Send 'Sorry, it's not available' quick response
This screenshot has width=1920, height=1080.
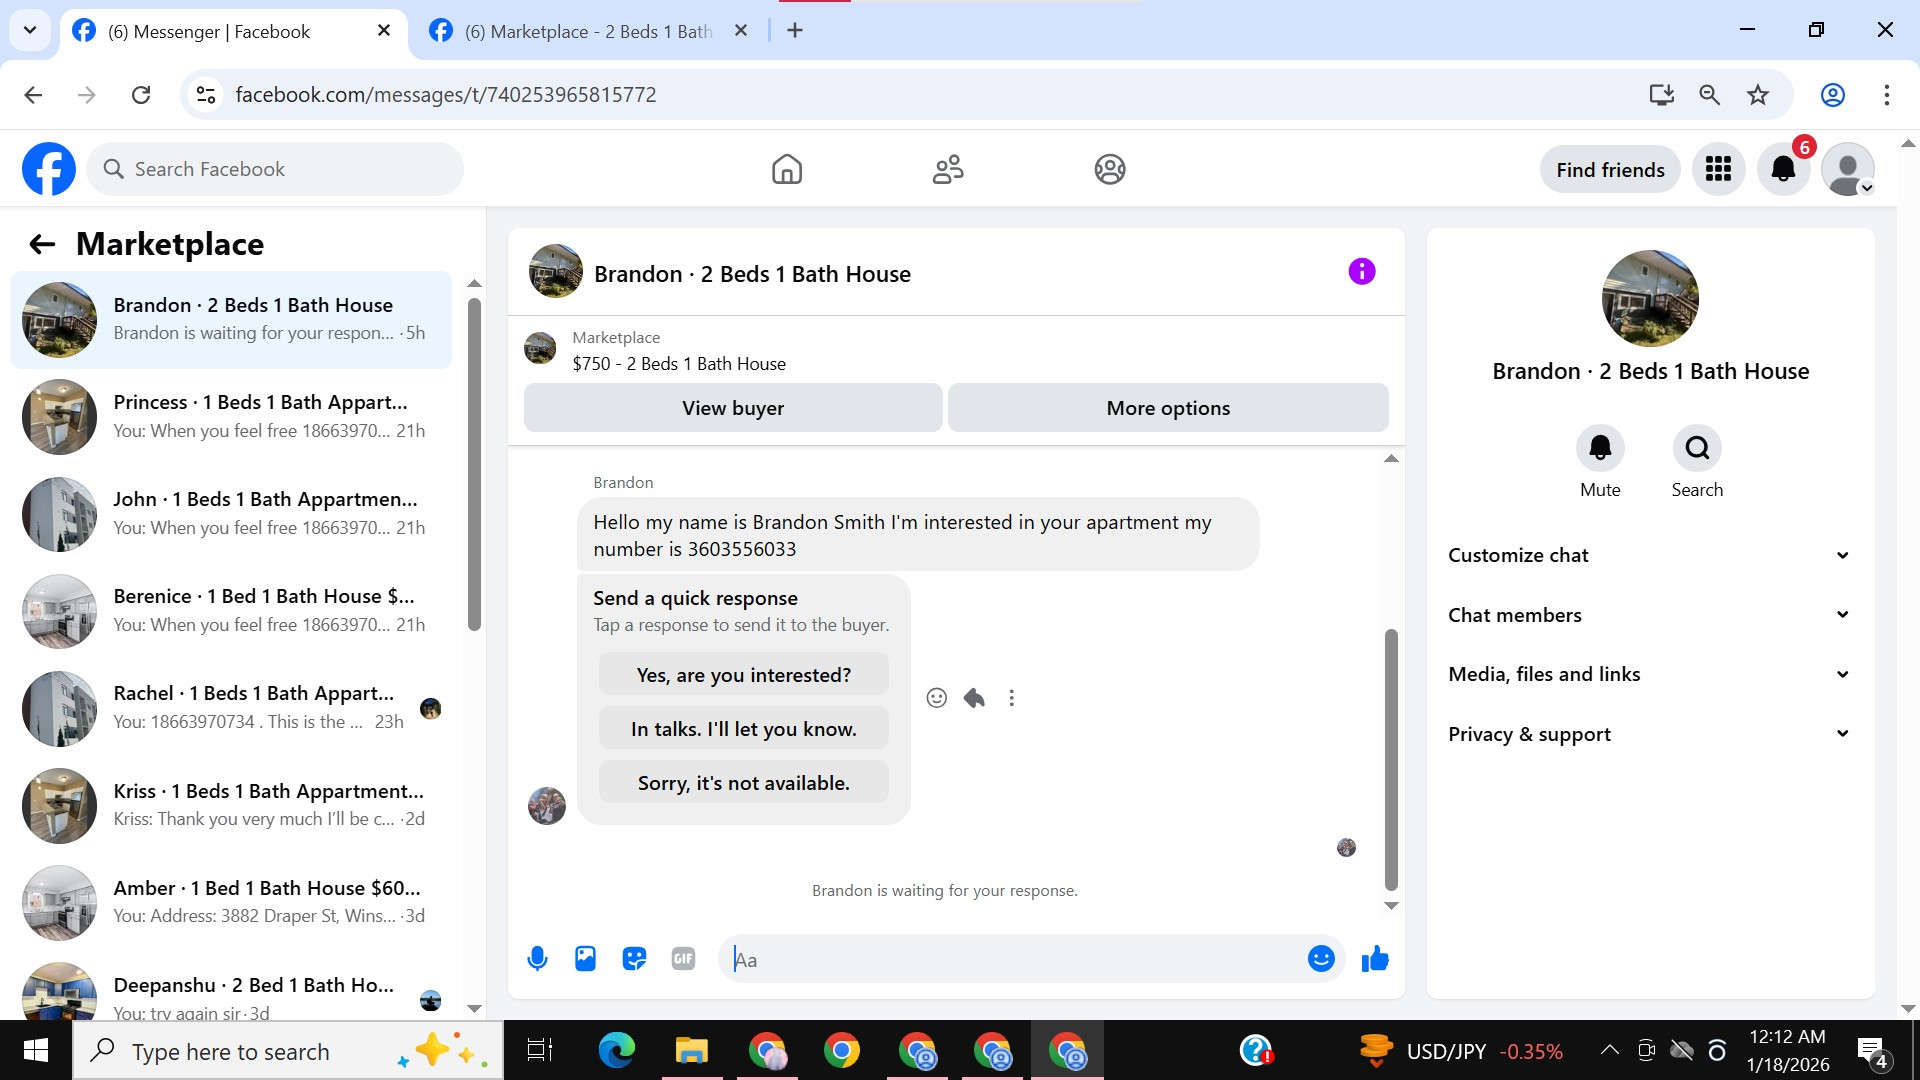pyautogui.click(x=743, y=783)
